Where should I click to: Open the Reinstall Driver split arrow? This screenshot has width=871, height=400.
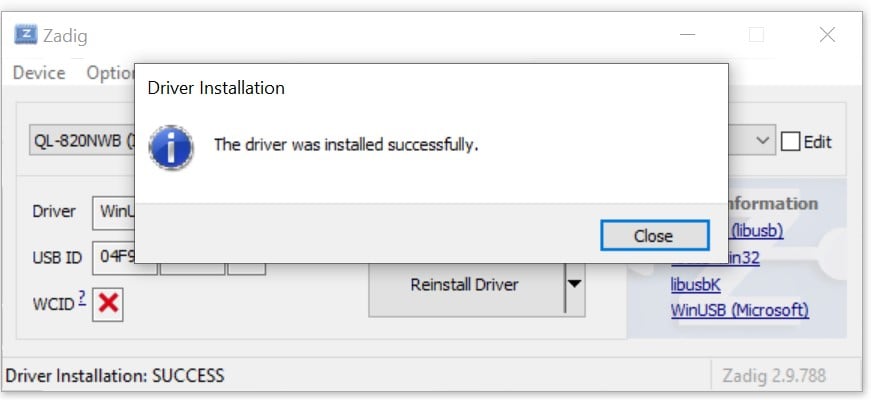click(575, 284)
